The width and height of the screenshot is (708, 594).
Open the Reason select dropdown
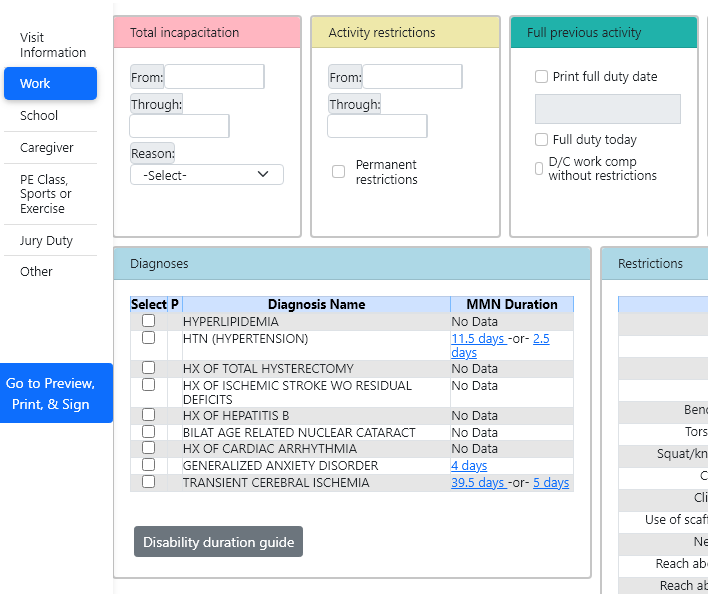point(206,175)
